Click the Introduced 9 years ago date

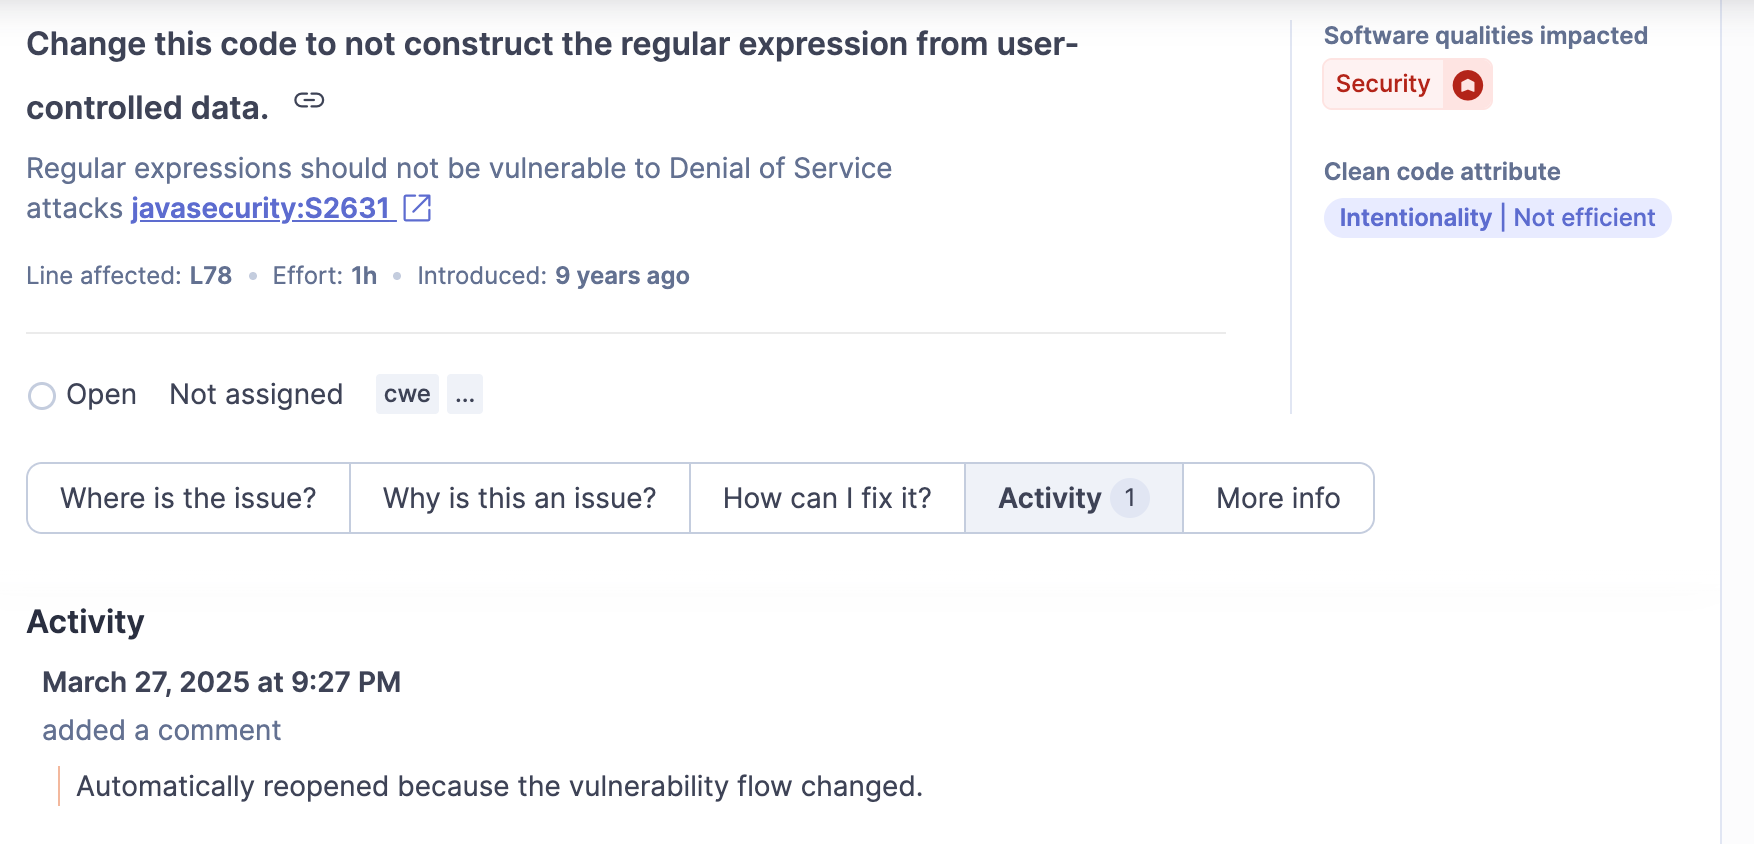click(x=622, y=276)
